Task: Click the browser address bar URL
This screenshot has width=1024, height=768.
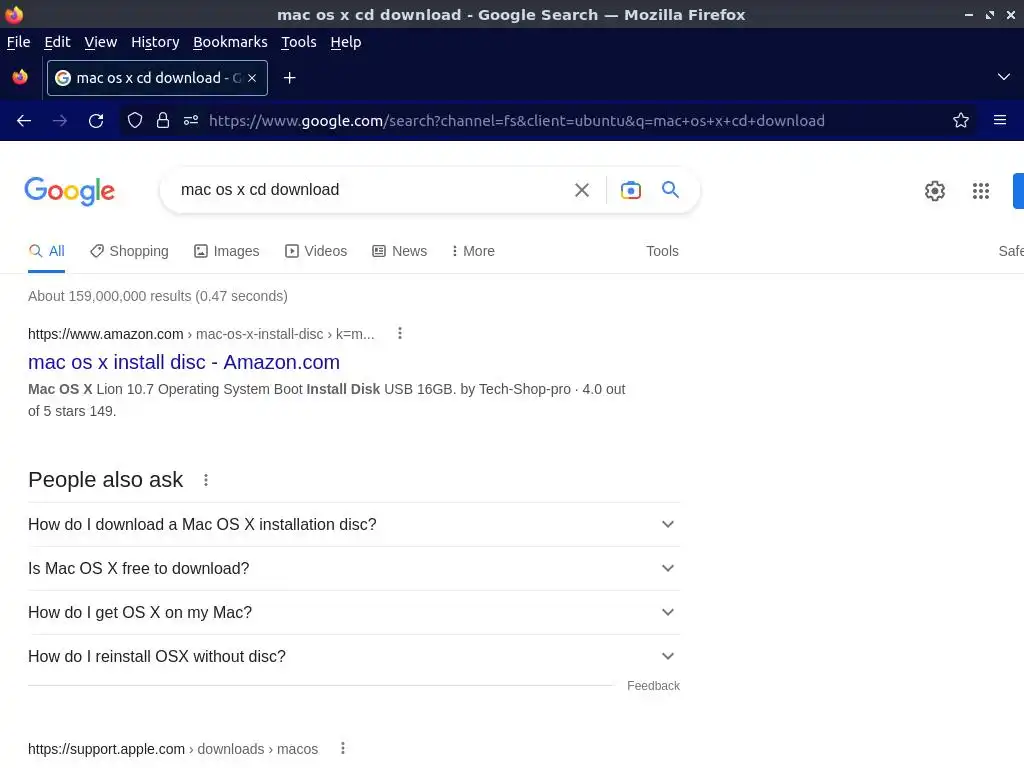Action: point(517,121)
